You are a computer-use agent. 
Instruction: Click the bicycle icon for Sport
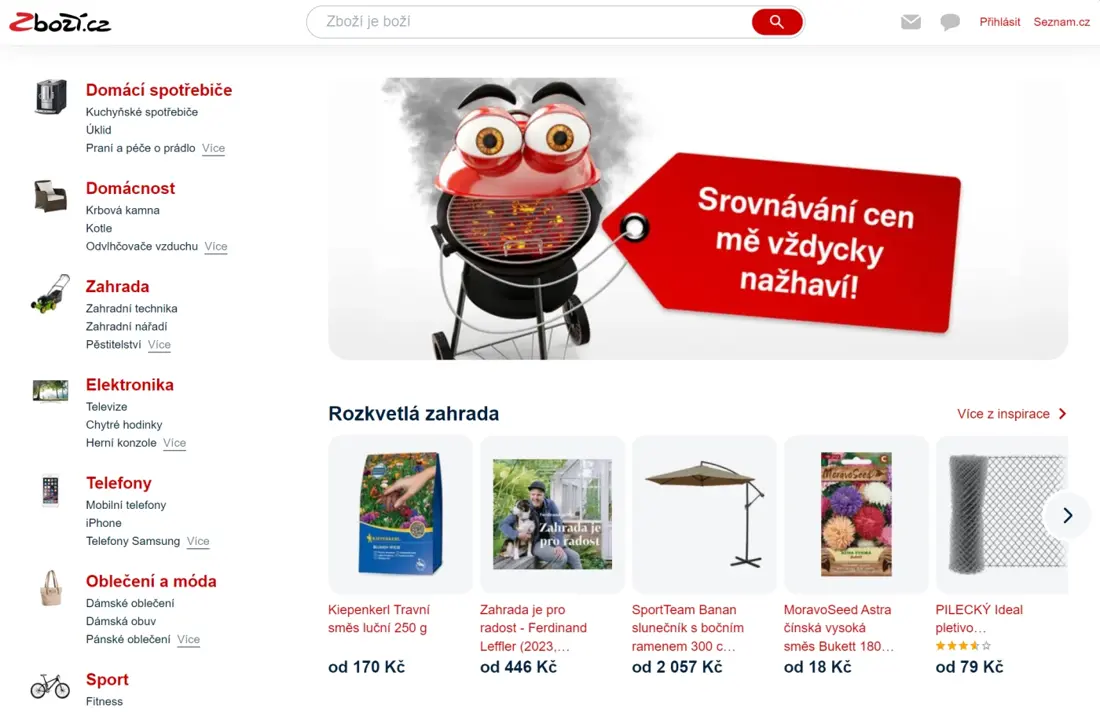[51, 686]
